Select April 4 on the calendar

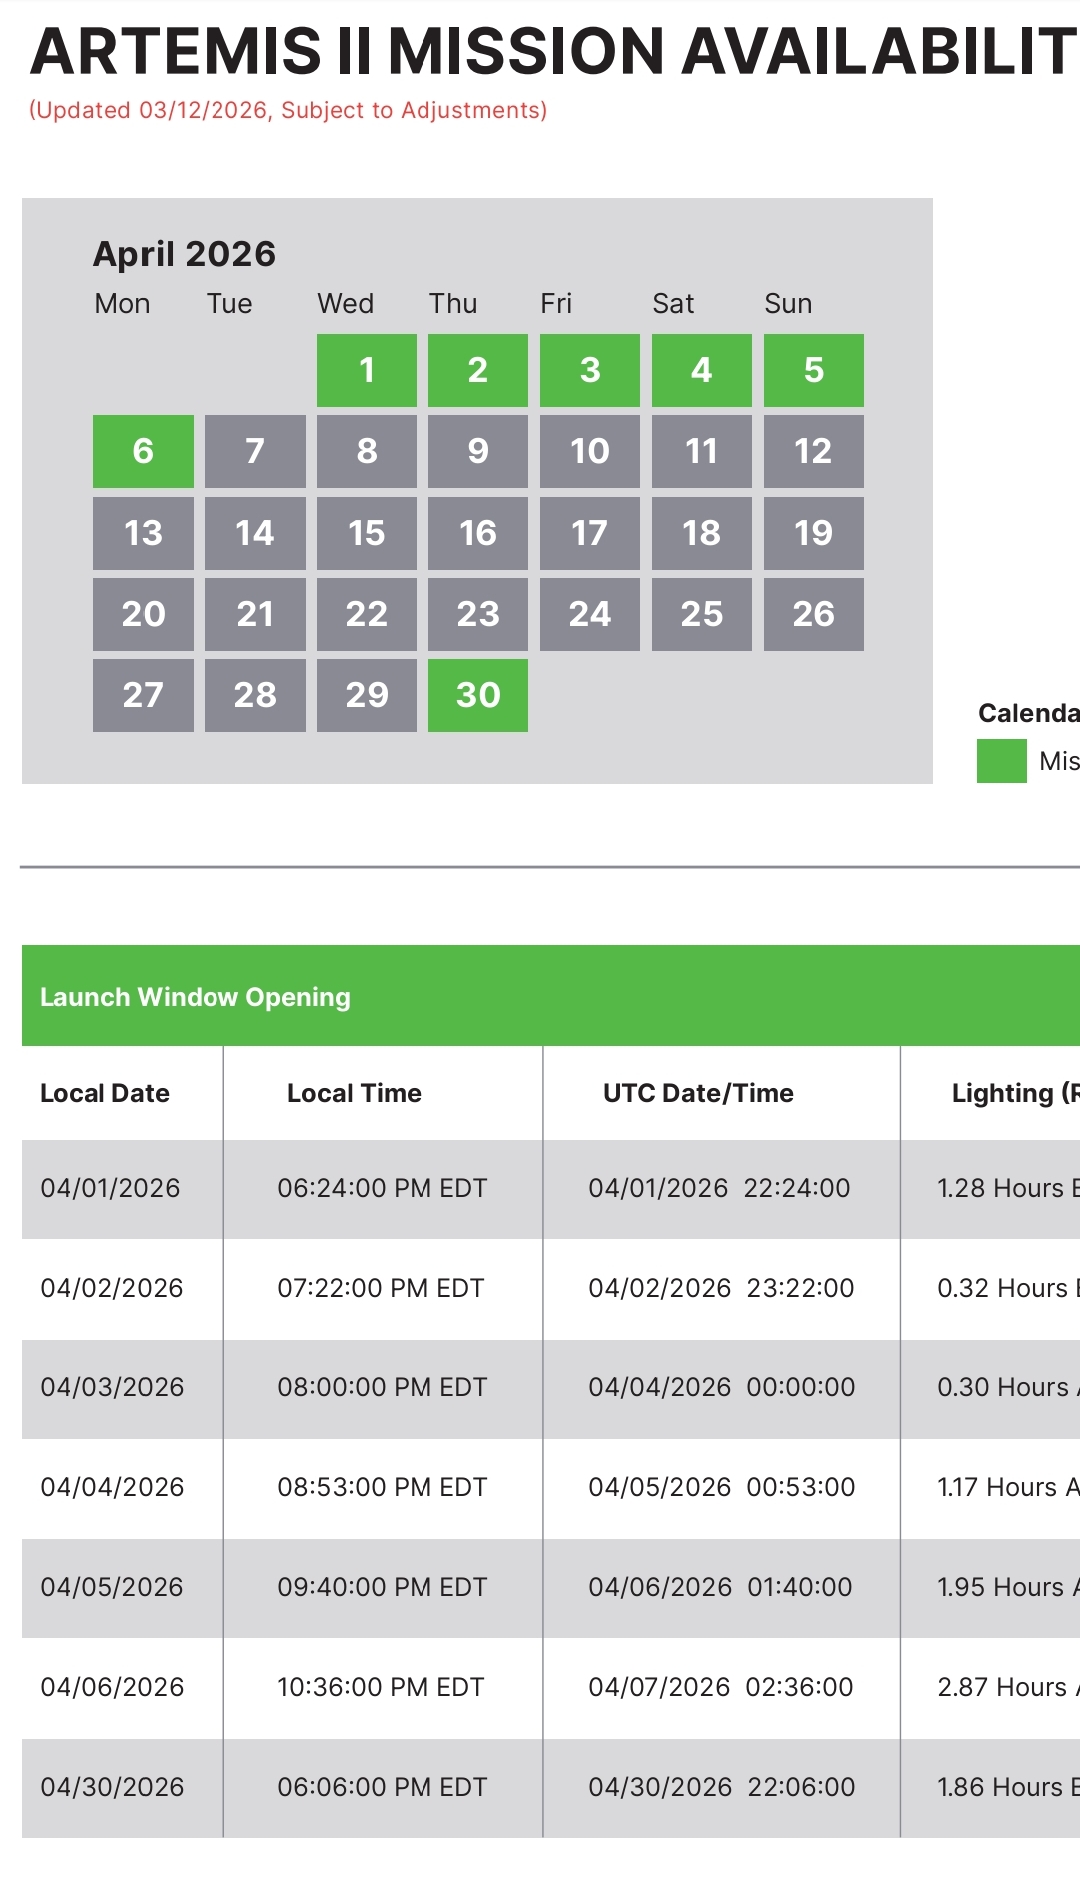(702, 370)
